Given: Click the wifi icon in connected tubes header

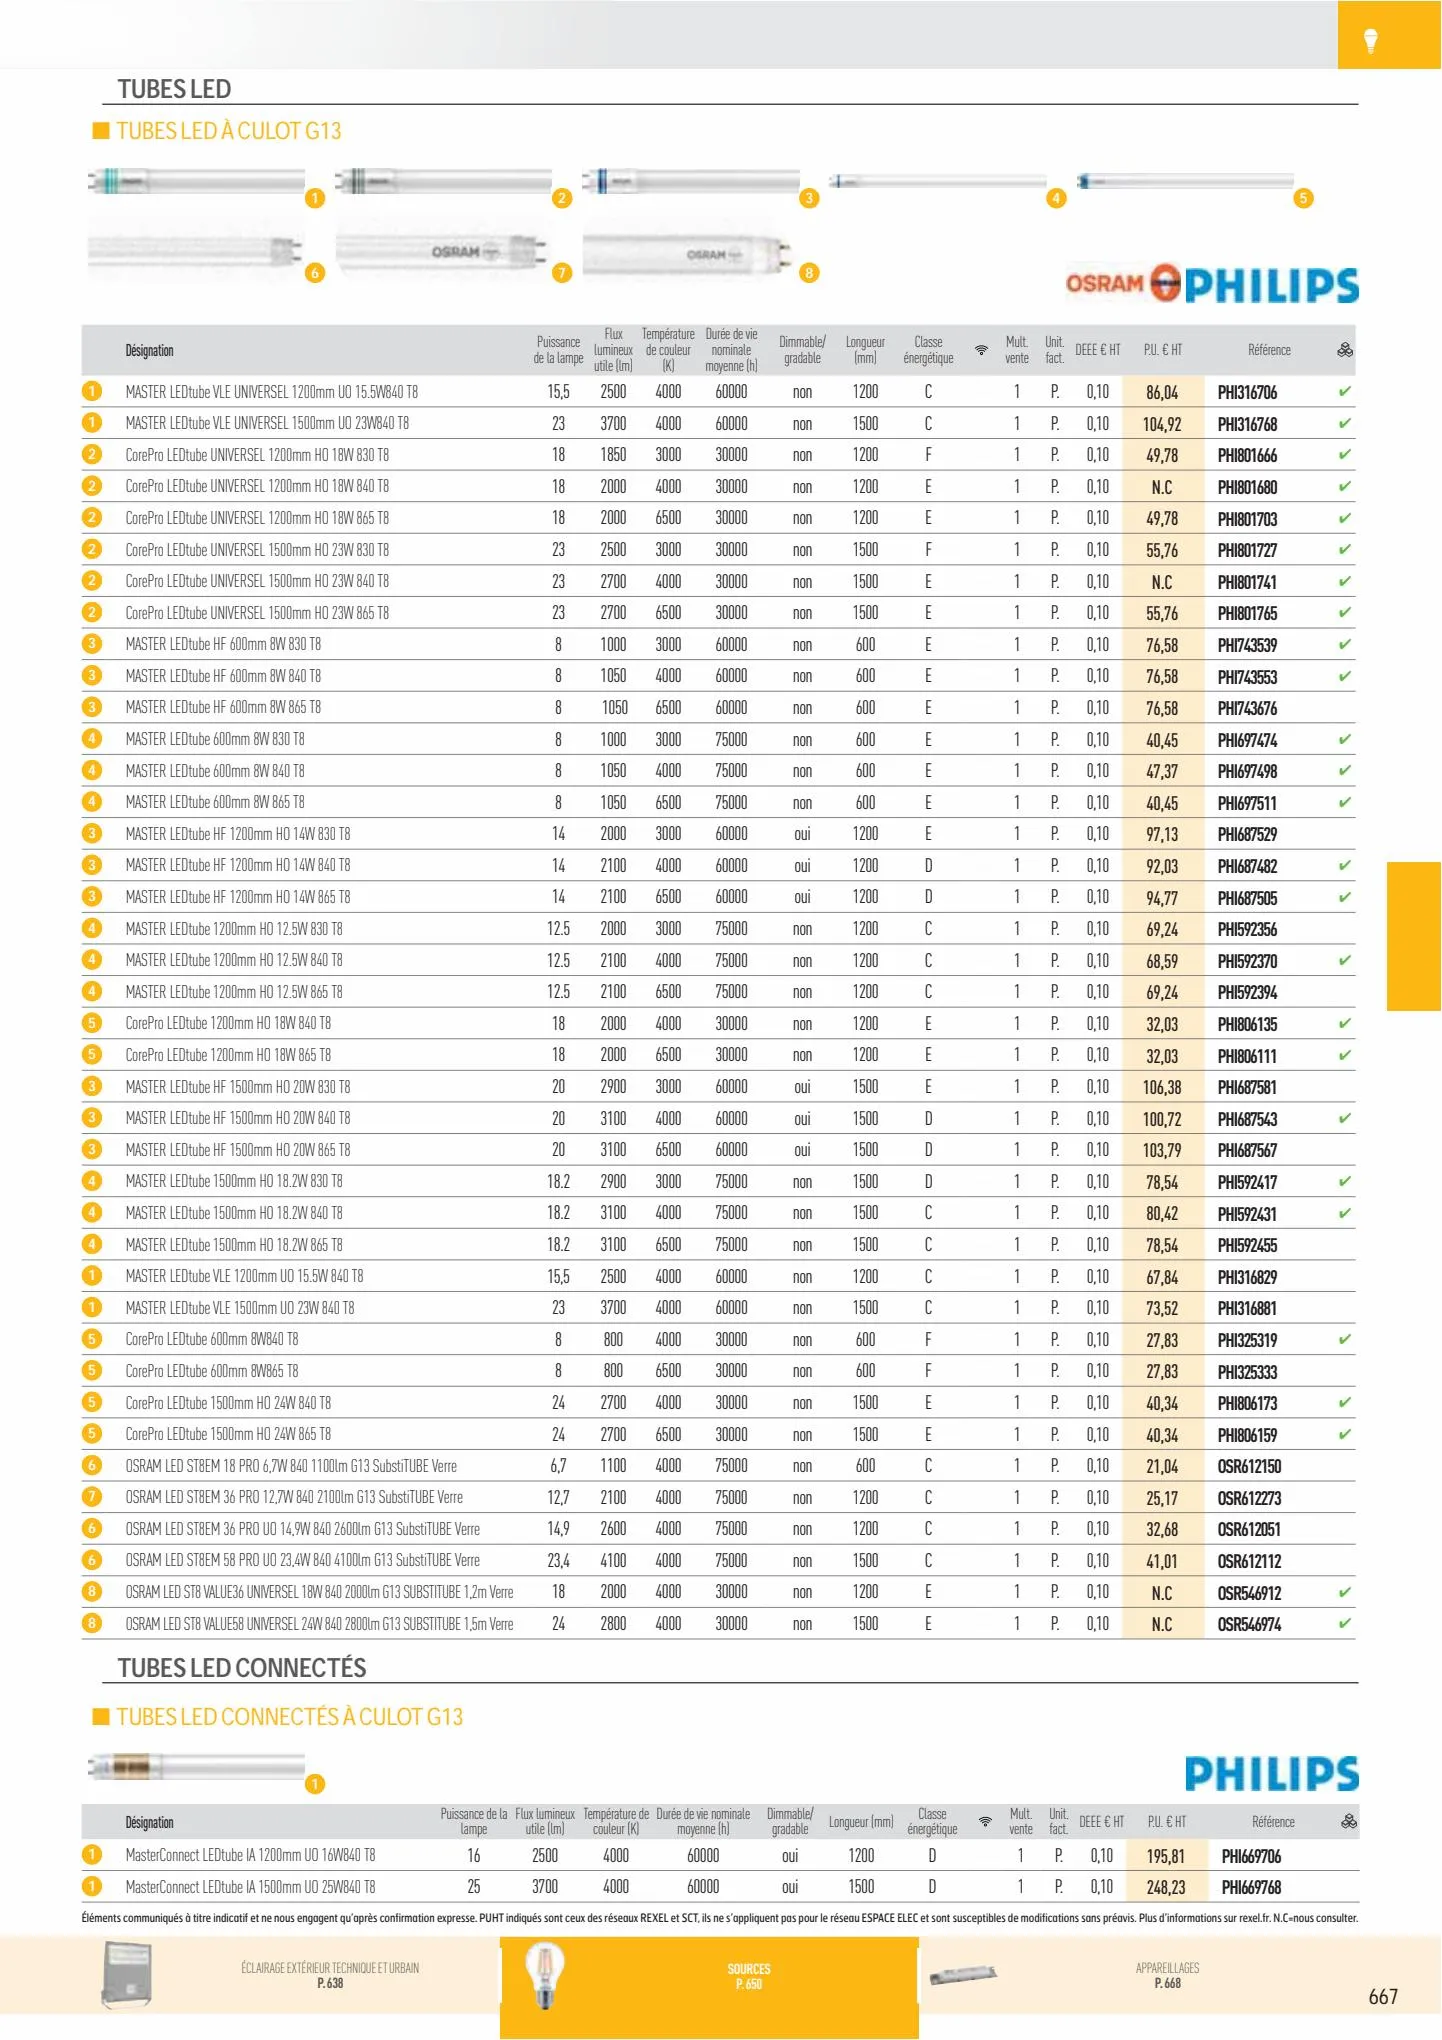Looking at the screenshot, I should point(985,1822).
